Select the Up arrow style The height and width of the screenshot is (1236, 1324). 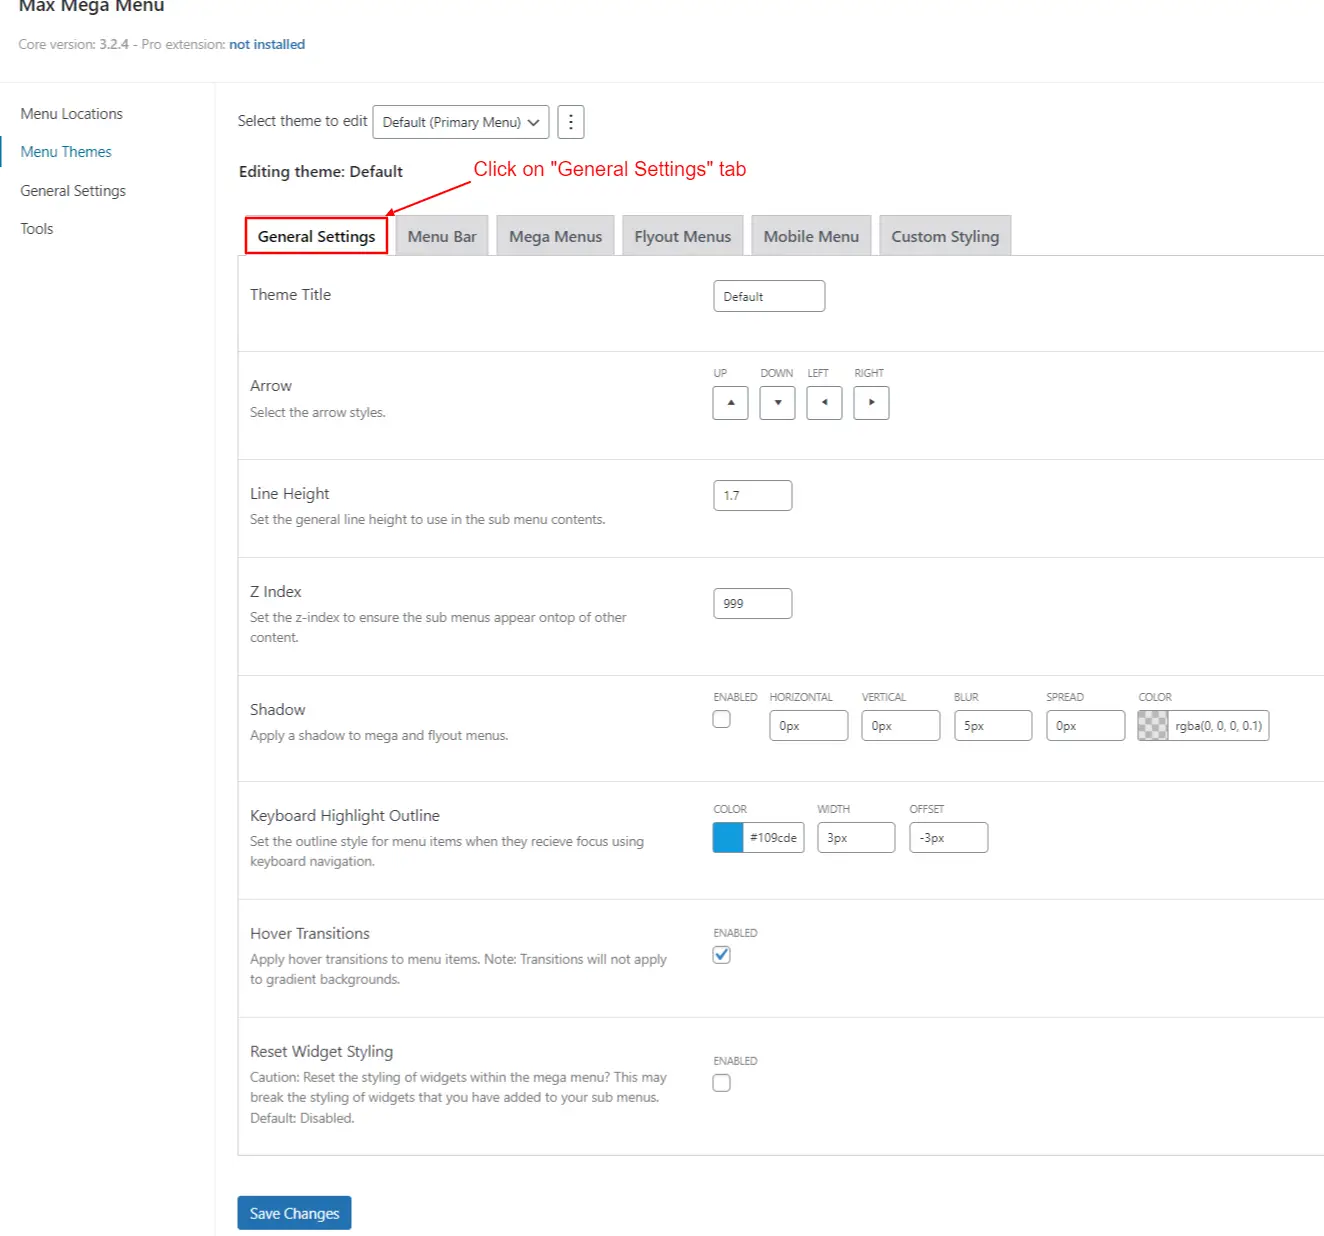[x=730, y=403]
